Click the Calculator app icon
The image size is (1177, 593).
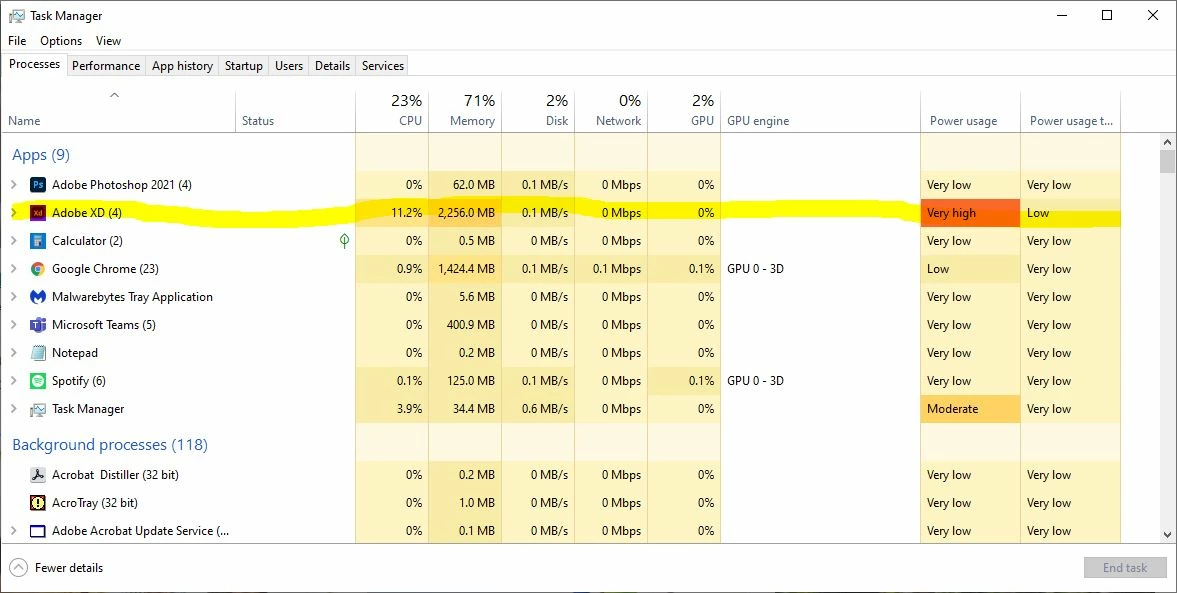38,241
